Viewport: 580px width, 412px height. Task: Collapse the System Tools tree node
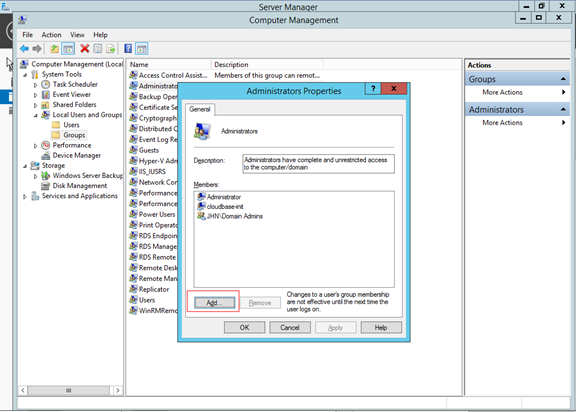click(x=25, y=75)
